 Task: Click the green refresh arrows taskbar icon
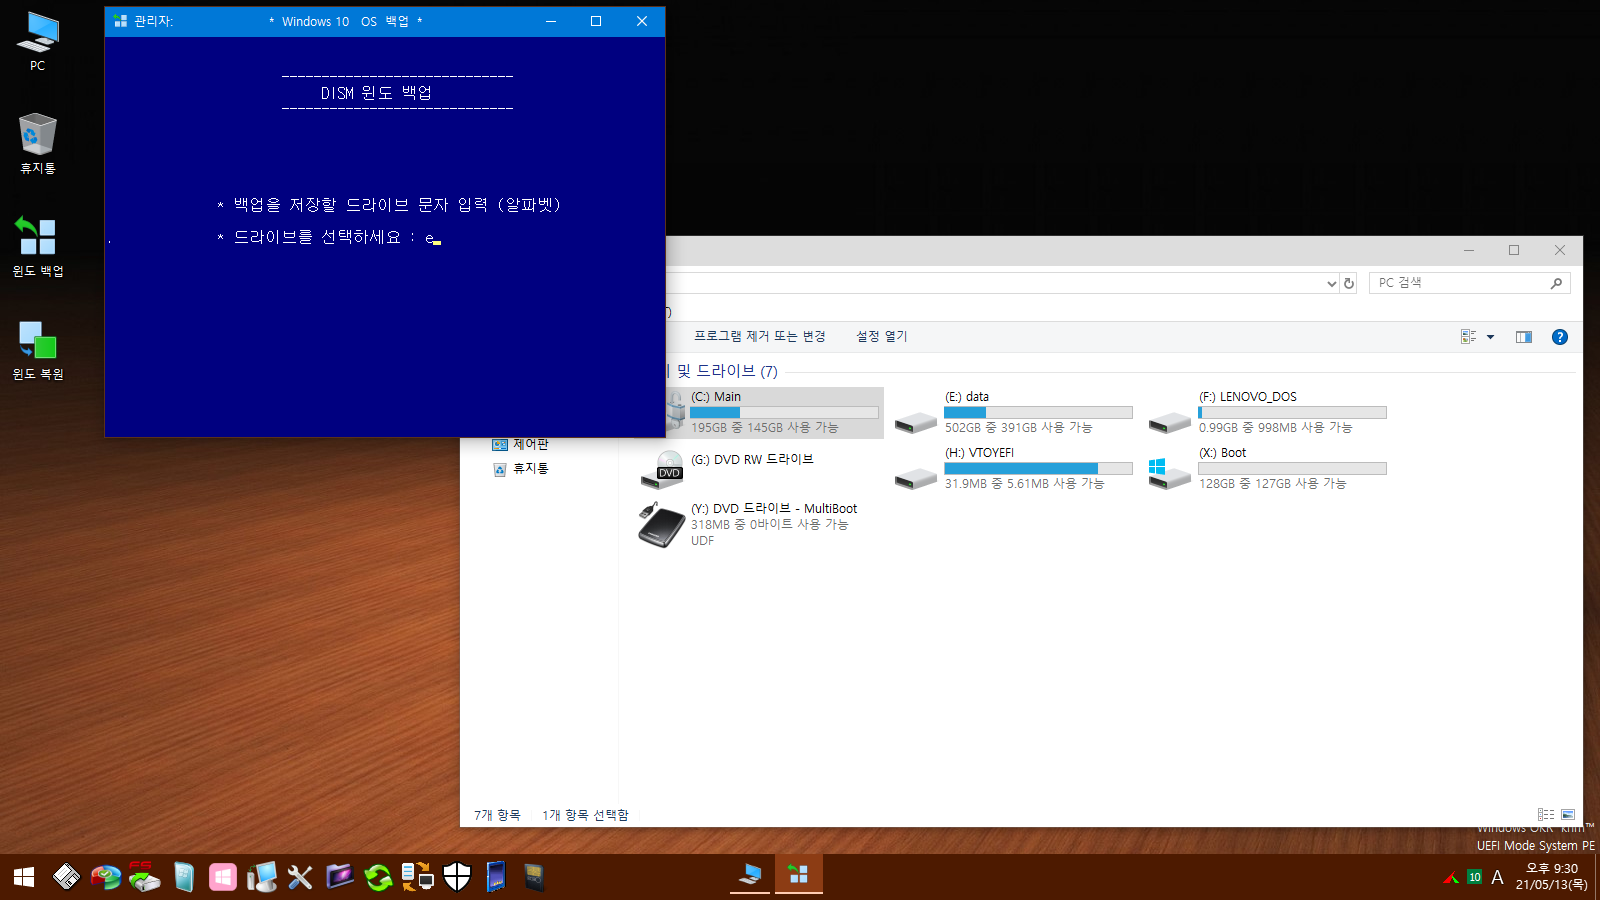point(379,877)
